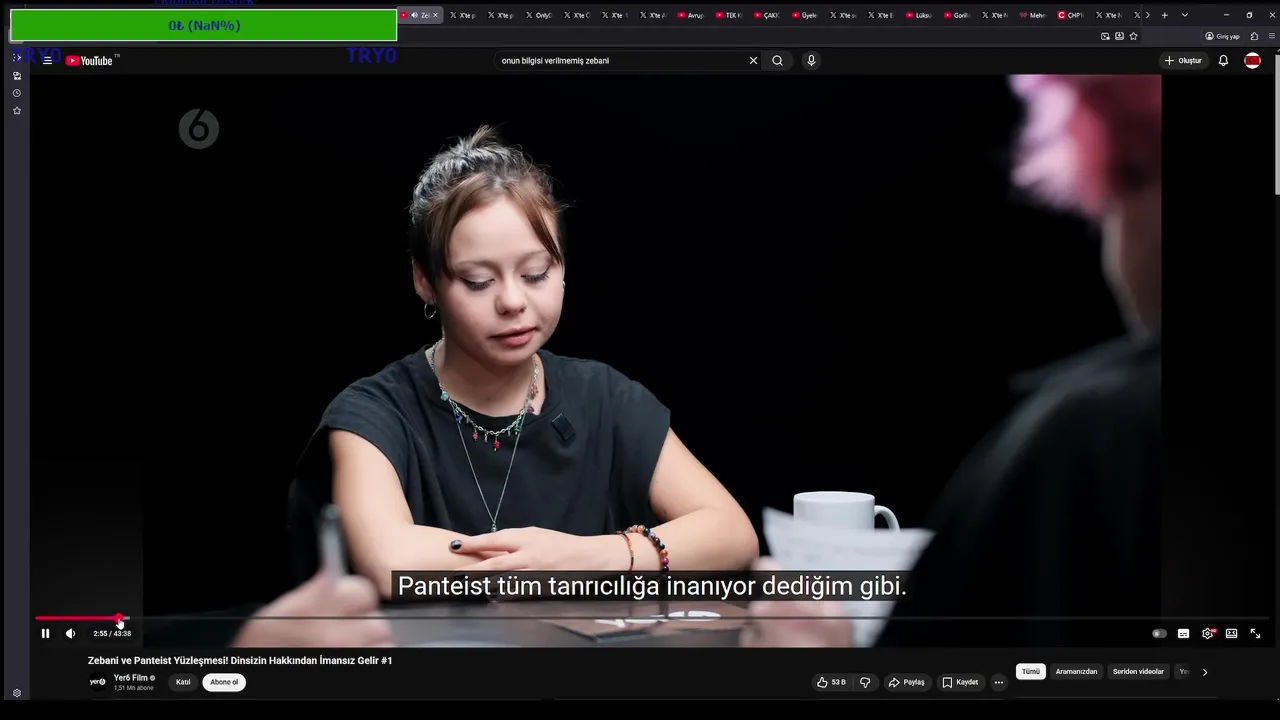The width and height of the screenshot is (1280, 720).
Task: Enter fullscreen mode
Action: coord(1255,633)
